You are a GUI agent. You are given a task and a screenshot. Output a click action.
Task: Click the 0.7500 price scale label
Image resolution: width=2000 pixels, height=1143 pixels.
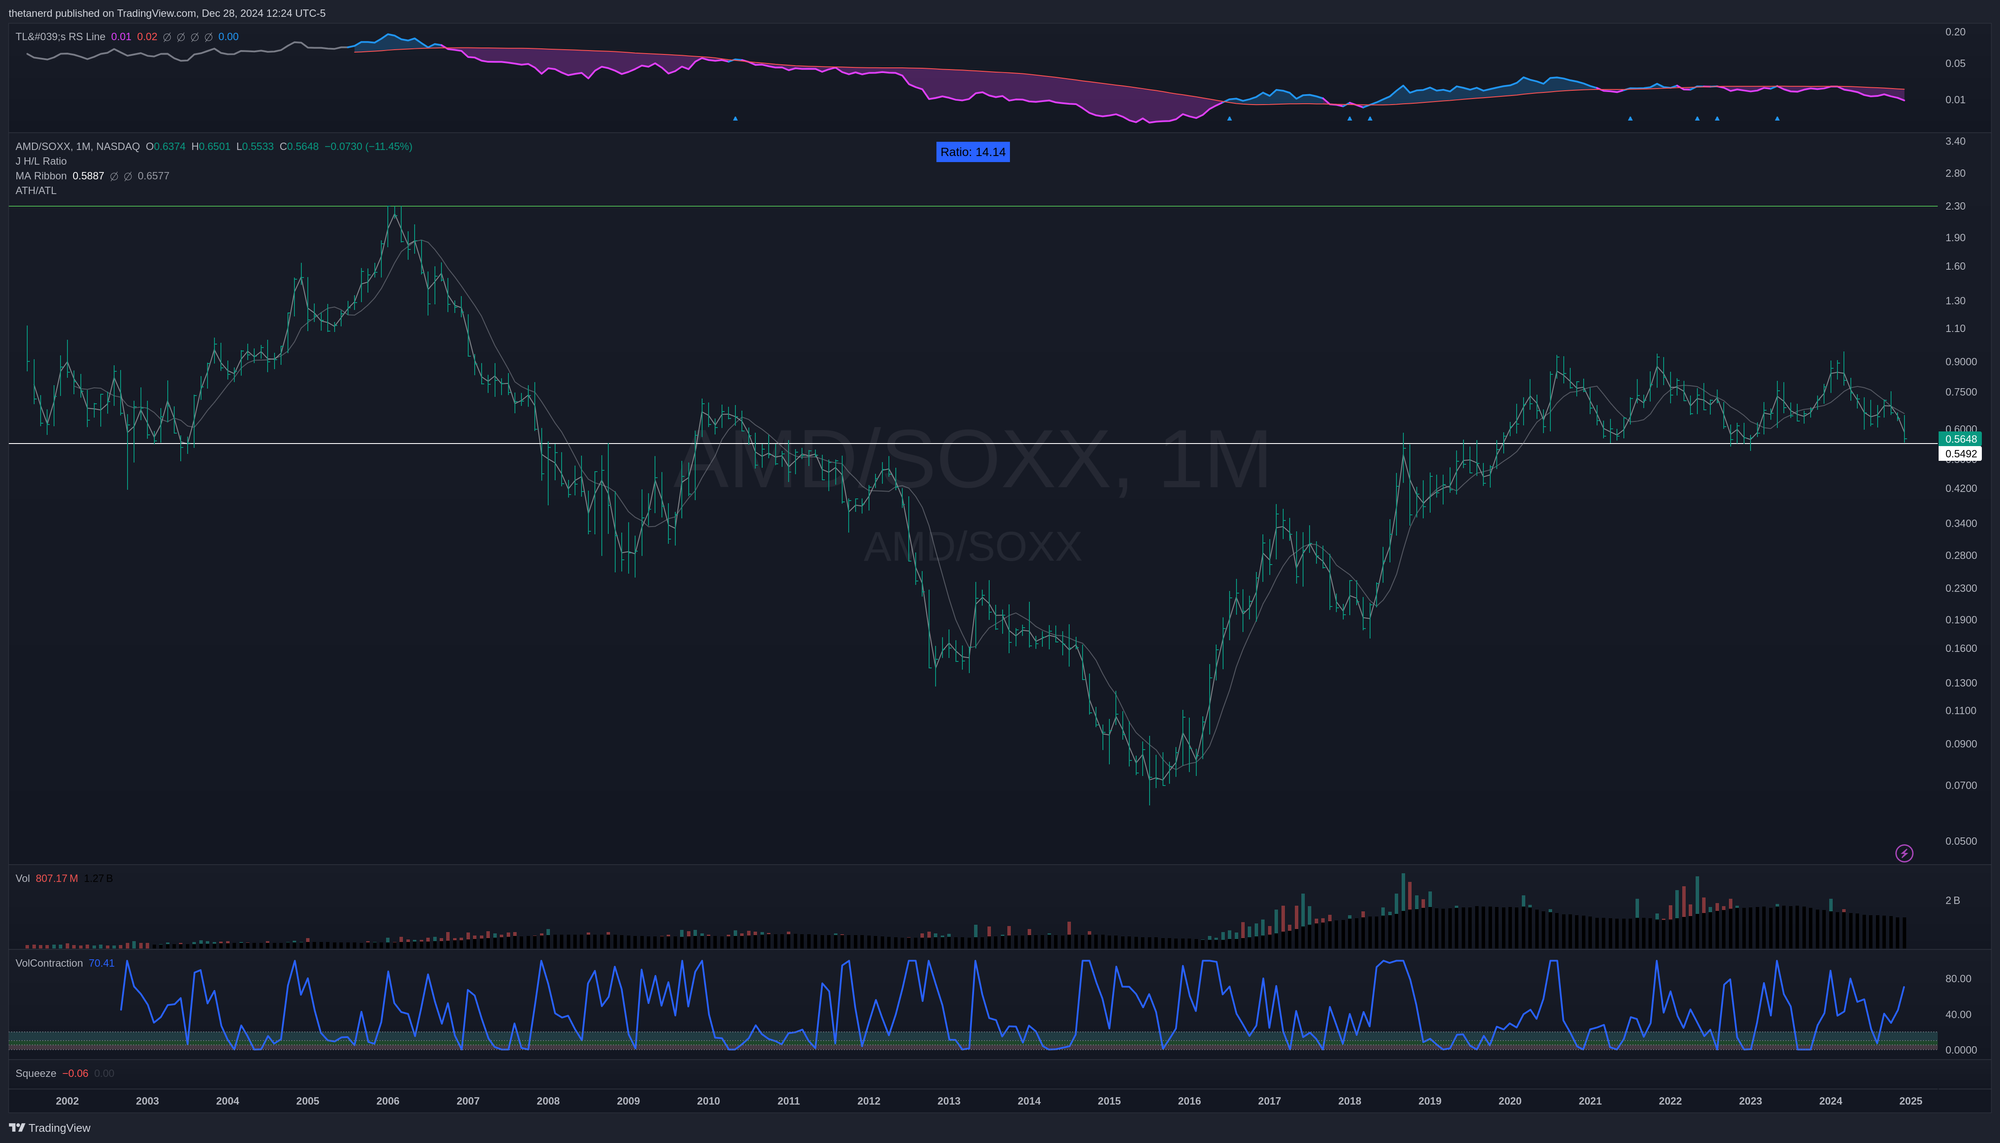click(1960, 393)
